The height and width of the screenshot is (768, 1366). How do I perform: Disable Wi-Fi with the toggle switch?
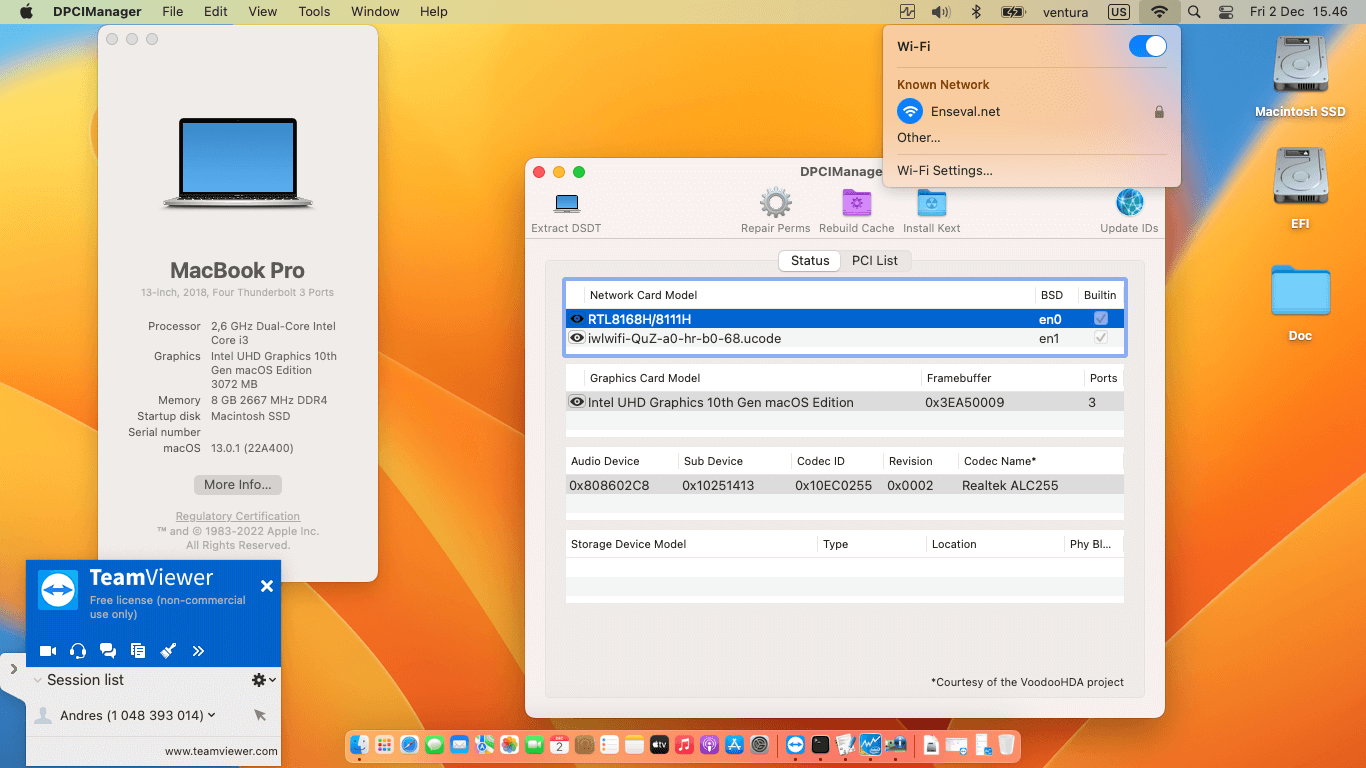coord(1147,46)
